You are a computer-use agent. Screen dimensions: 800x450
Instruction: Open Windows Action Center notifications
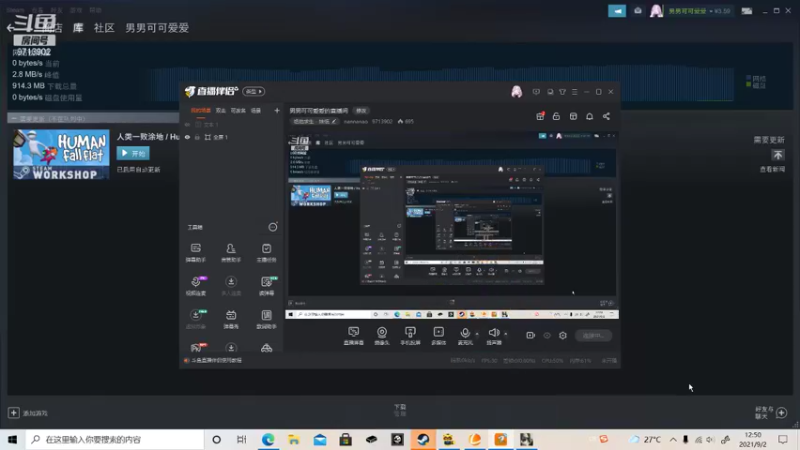click(x=783, y=439)
